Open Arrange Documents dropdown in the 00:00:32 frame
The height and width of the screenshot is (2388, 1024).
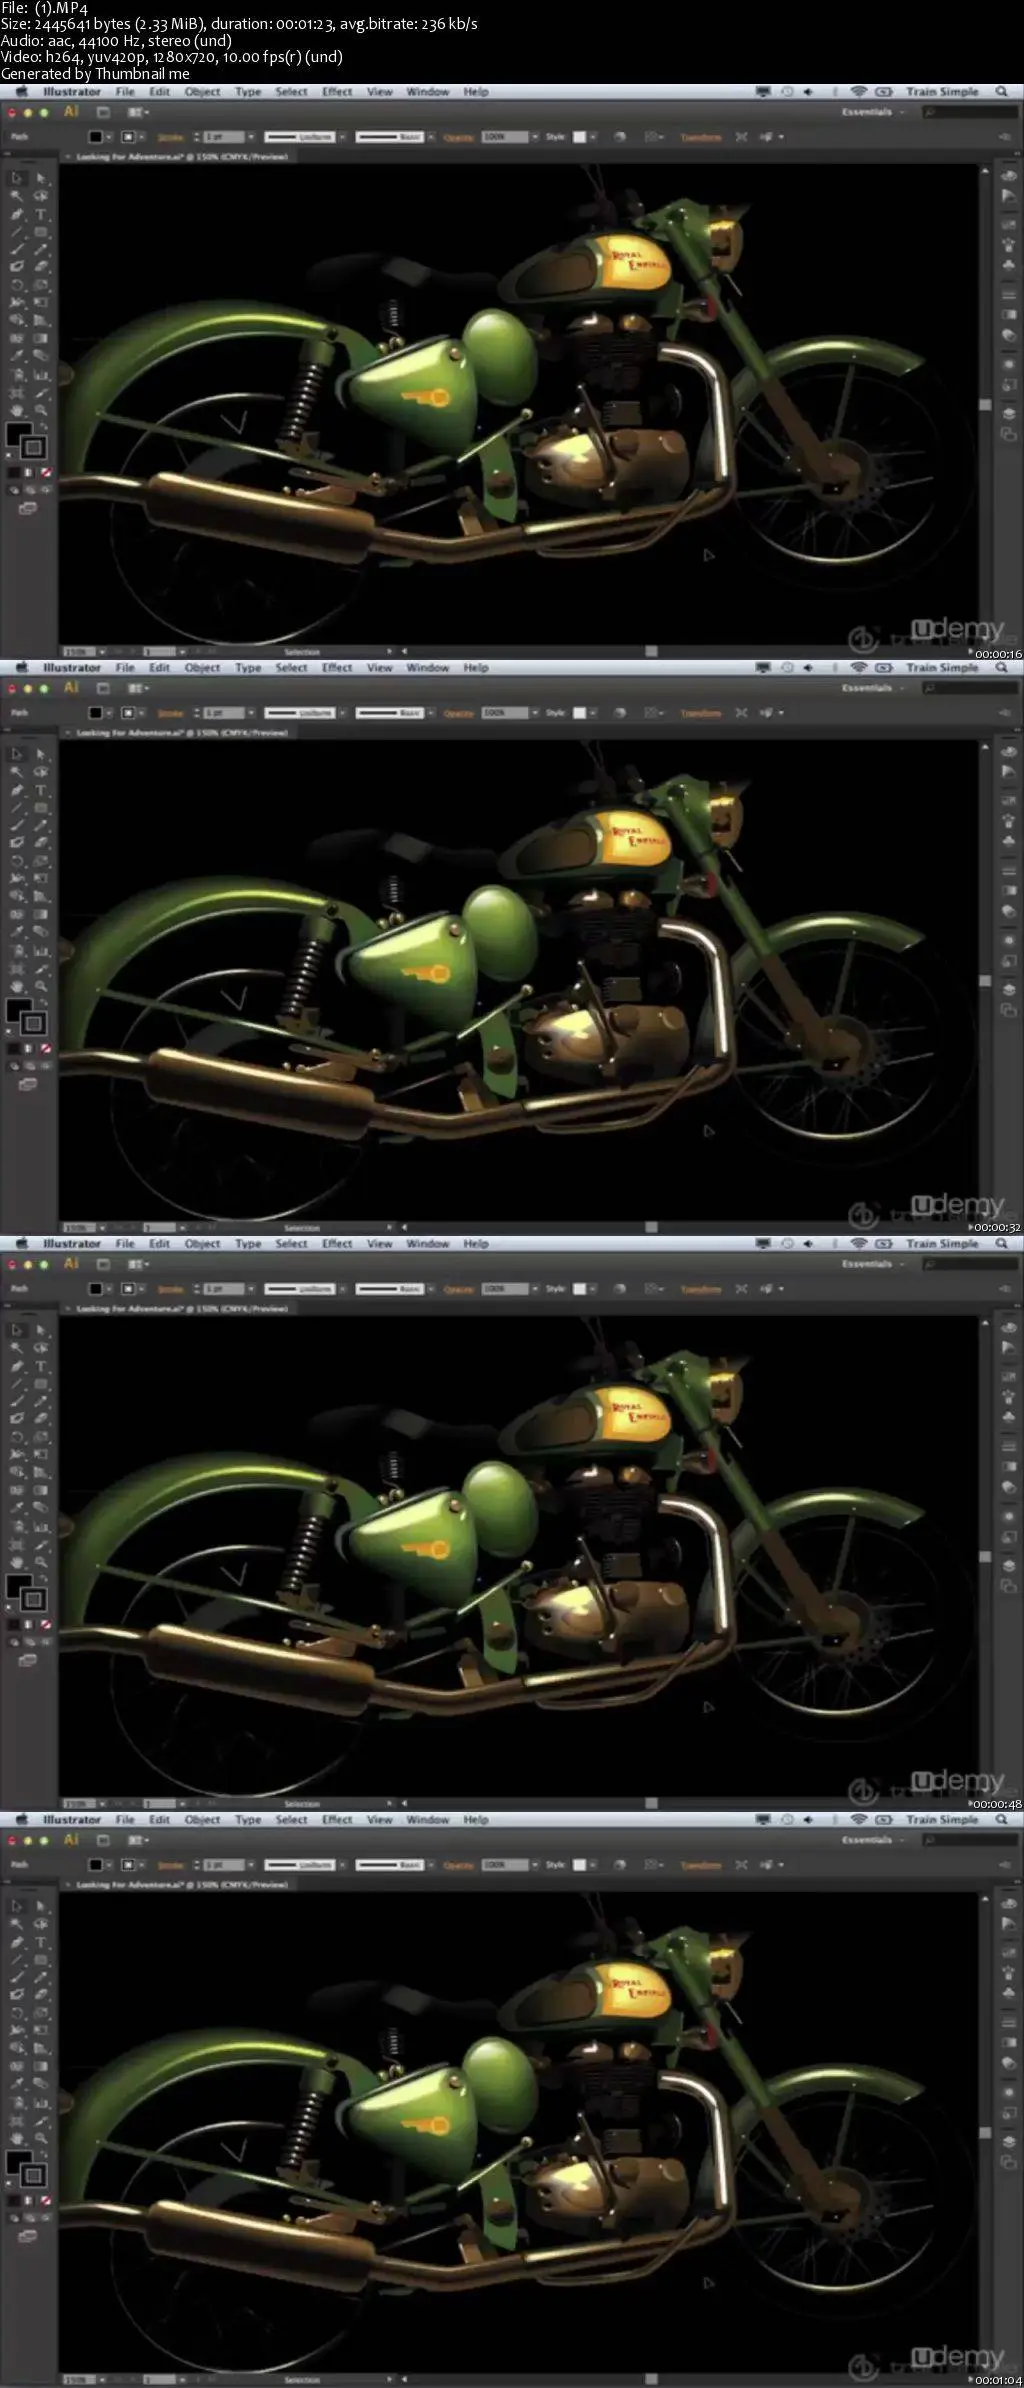tap(138, 688)
